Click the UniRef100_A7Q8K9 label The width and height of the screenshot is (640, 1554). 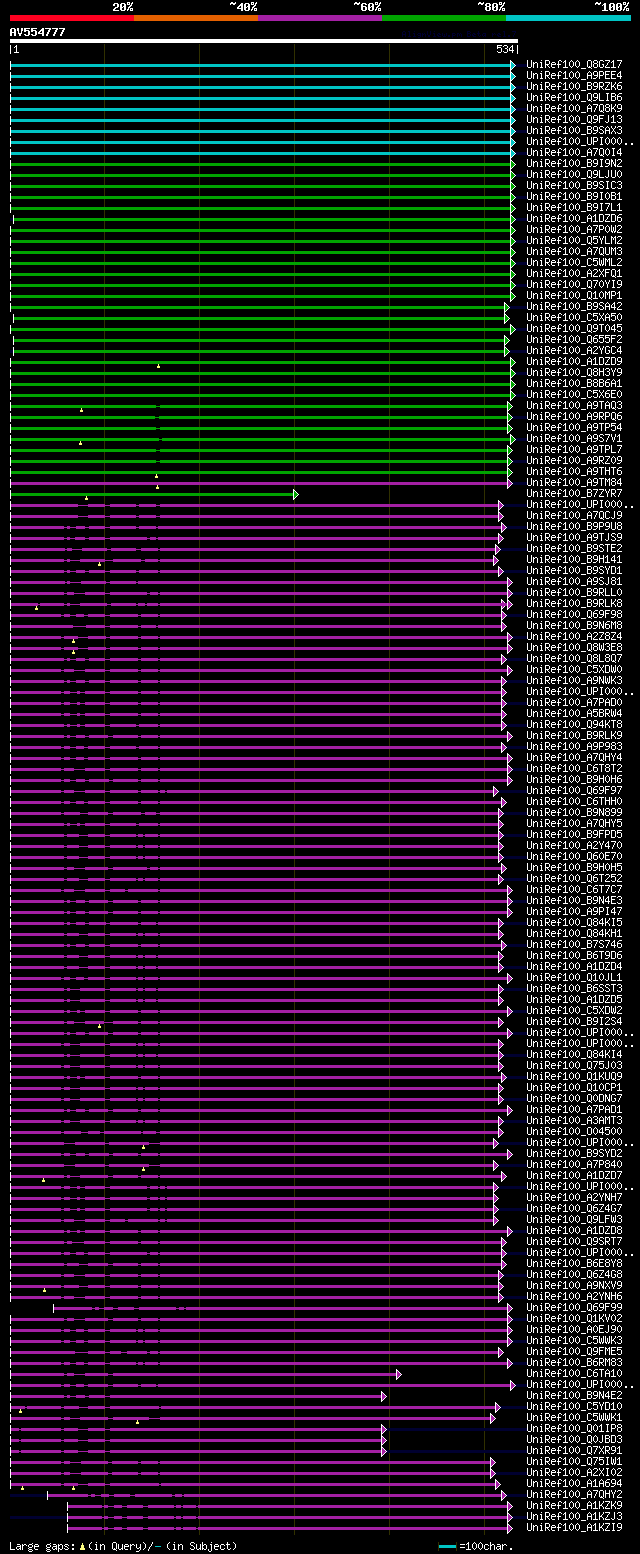[574, 108]
